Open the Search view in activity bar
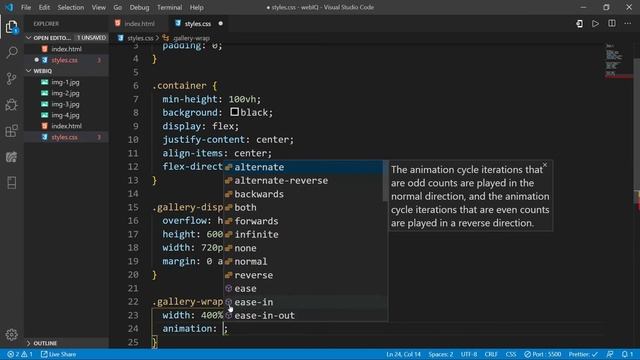 click(x=11, y=52)
